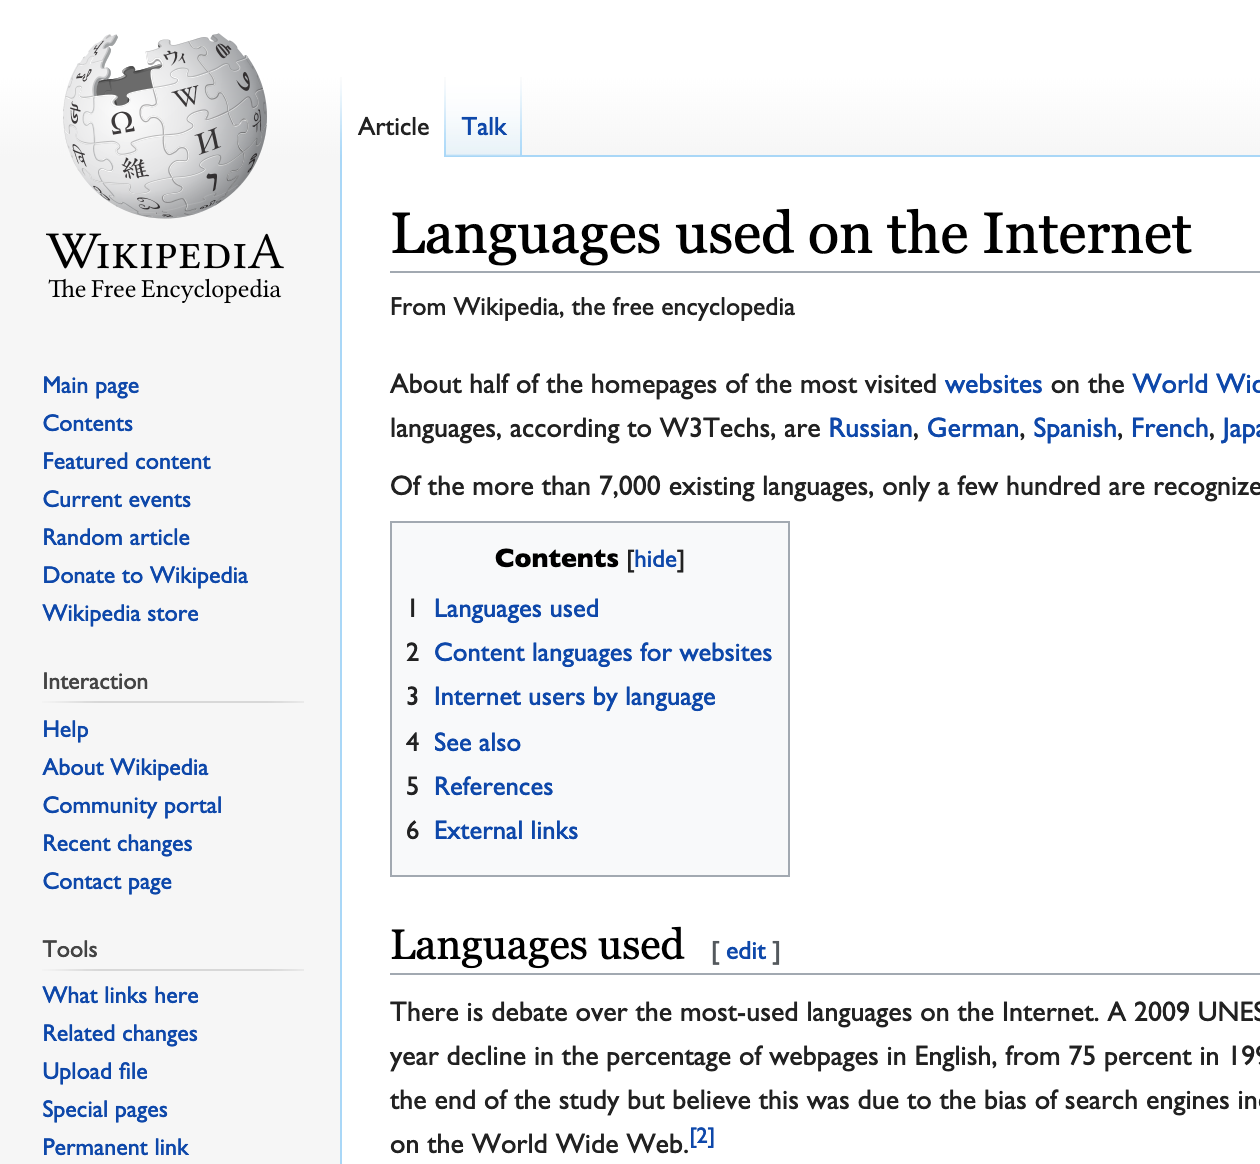Navigate to the See also section
Screen dimensions: 1260x1164
[x=477, y=743]
